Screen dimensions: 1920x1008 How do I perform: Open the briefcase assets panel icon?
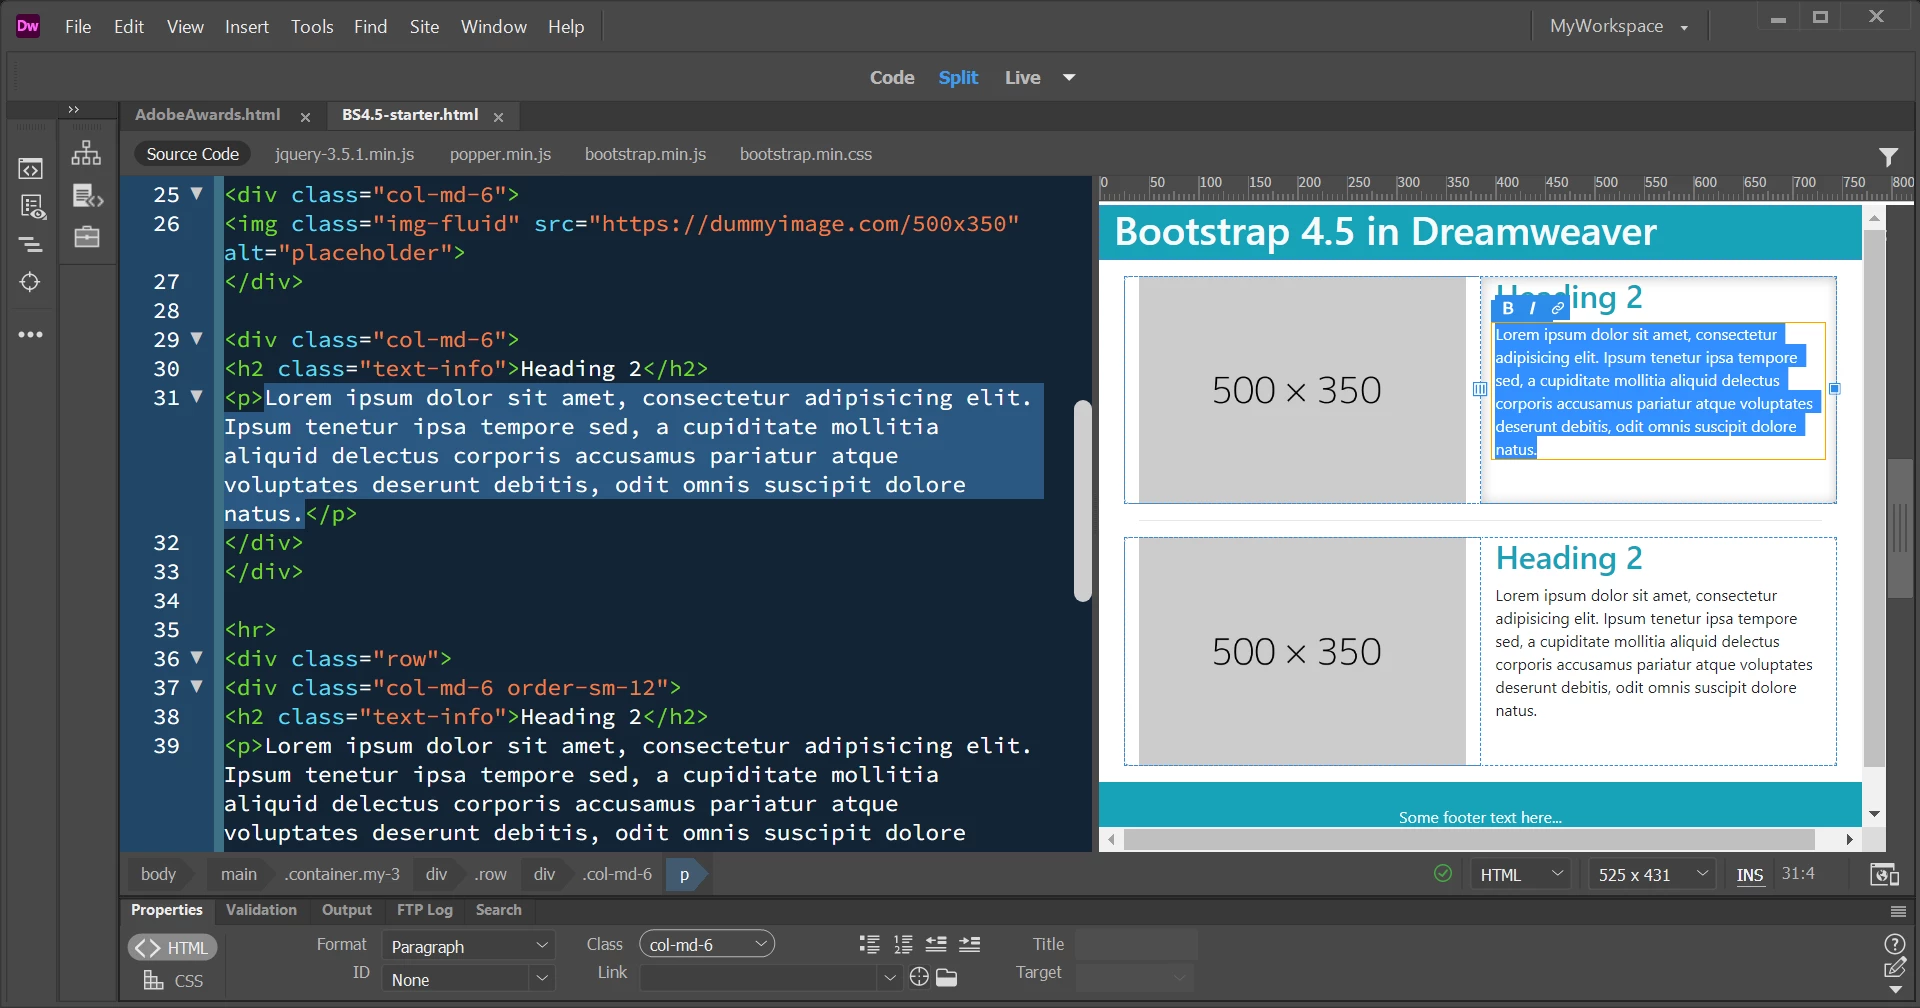point(87,237)
